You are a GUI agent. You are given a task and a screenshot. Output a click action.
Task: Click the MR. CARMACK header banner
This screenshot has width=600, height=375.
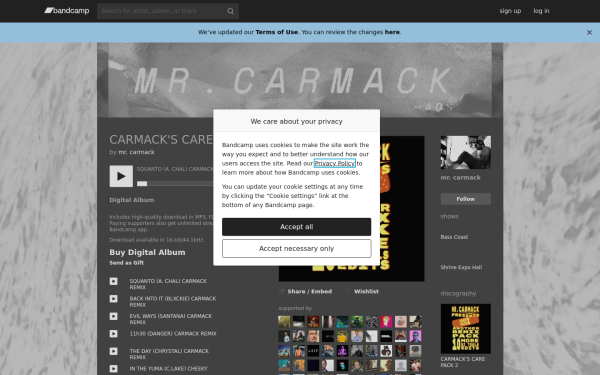point(300,80)
